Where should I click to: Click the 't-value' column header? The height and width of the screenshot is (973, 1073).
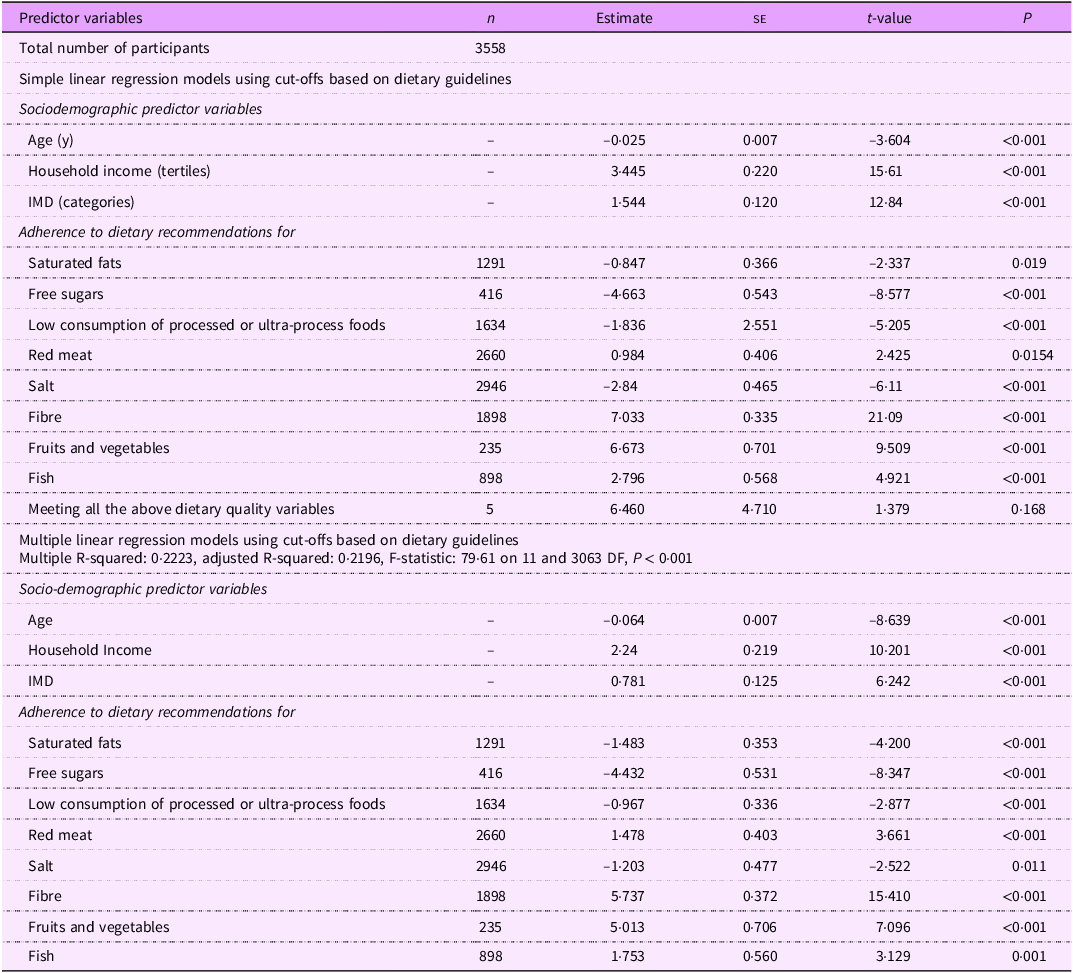click(889, 18)
